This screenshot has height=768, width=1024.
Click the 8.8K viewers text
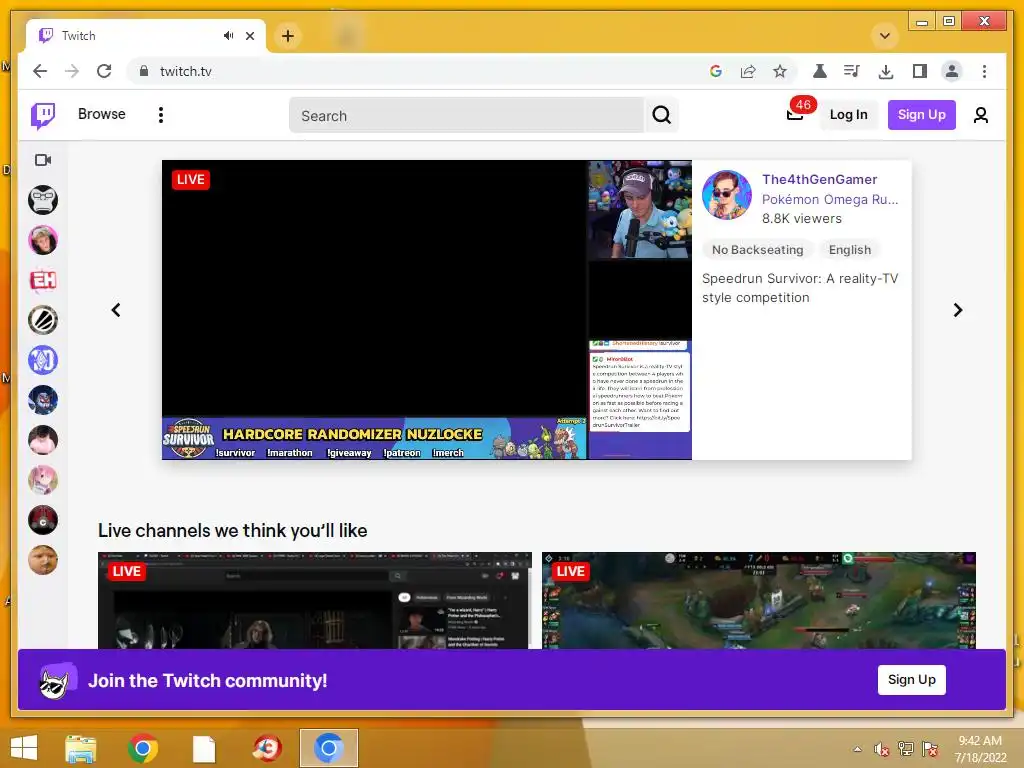pyautogui.click(x=801, y=219)
